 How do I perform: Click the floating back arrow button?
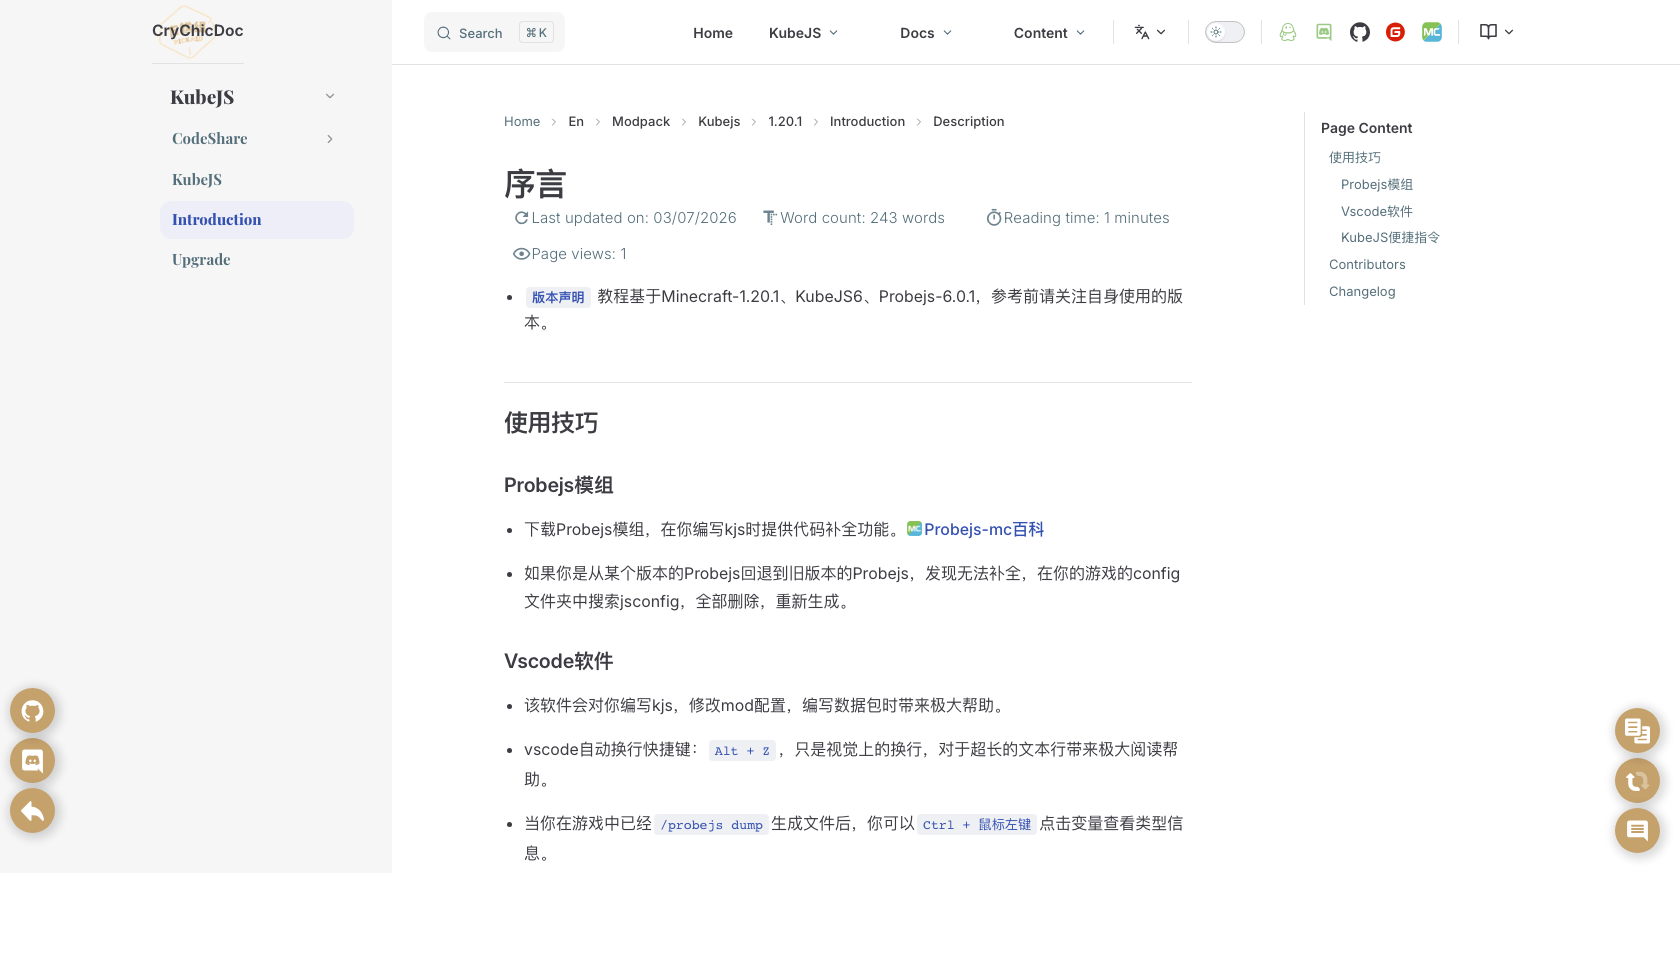pos(32,811)
